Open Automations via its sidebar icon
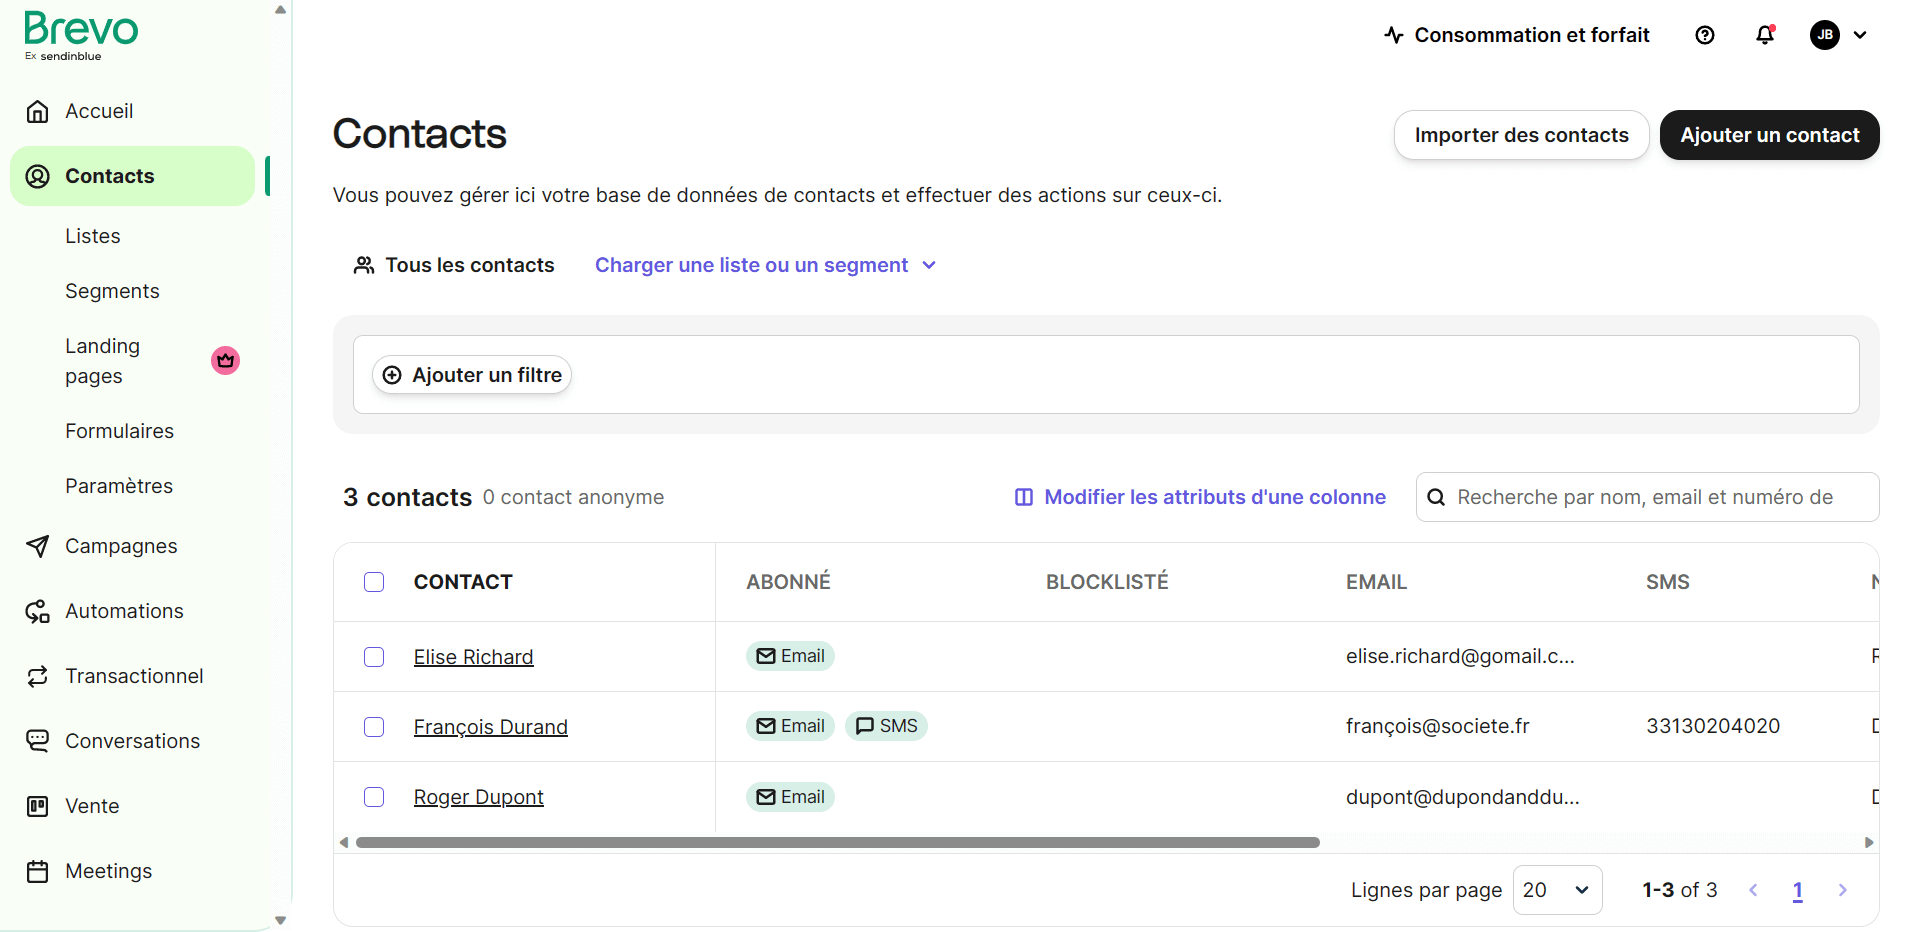 (x=38, y=611)
